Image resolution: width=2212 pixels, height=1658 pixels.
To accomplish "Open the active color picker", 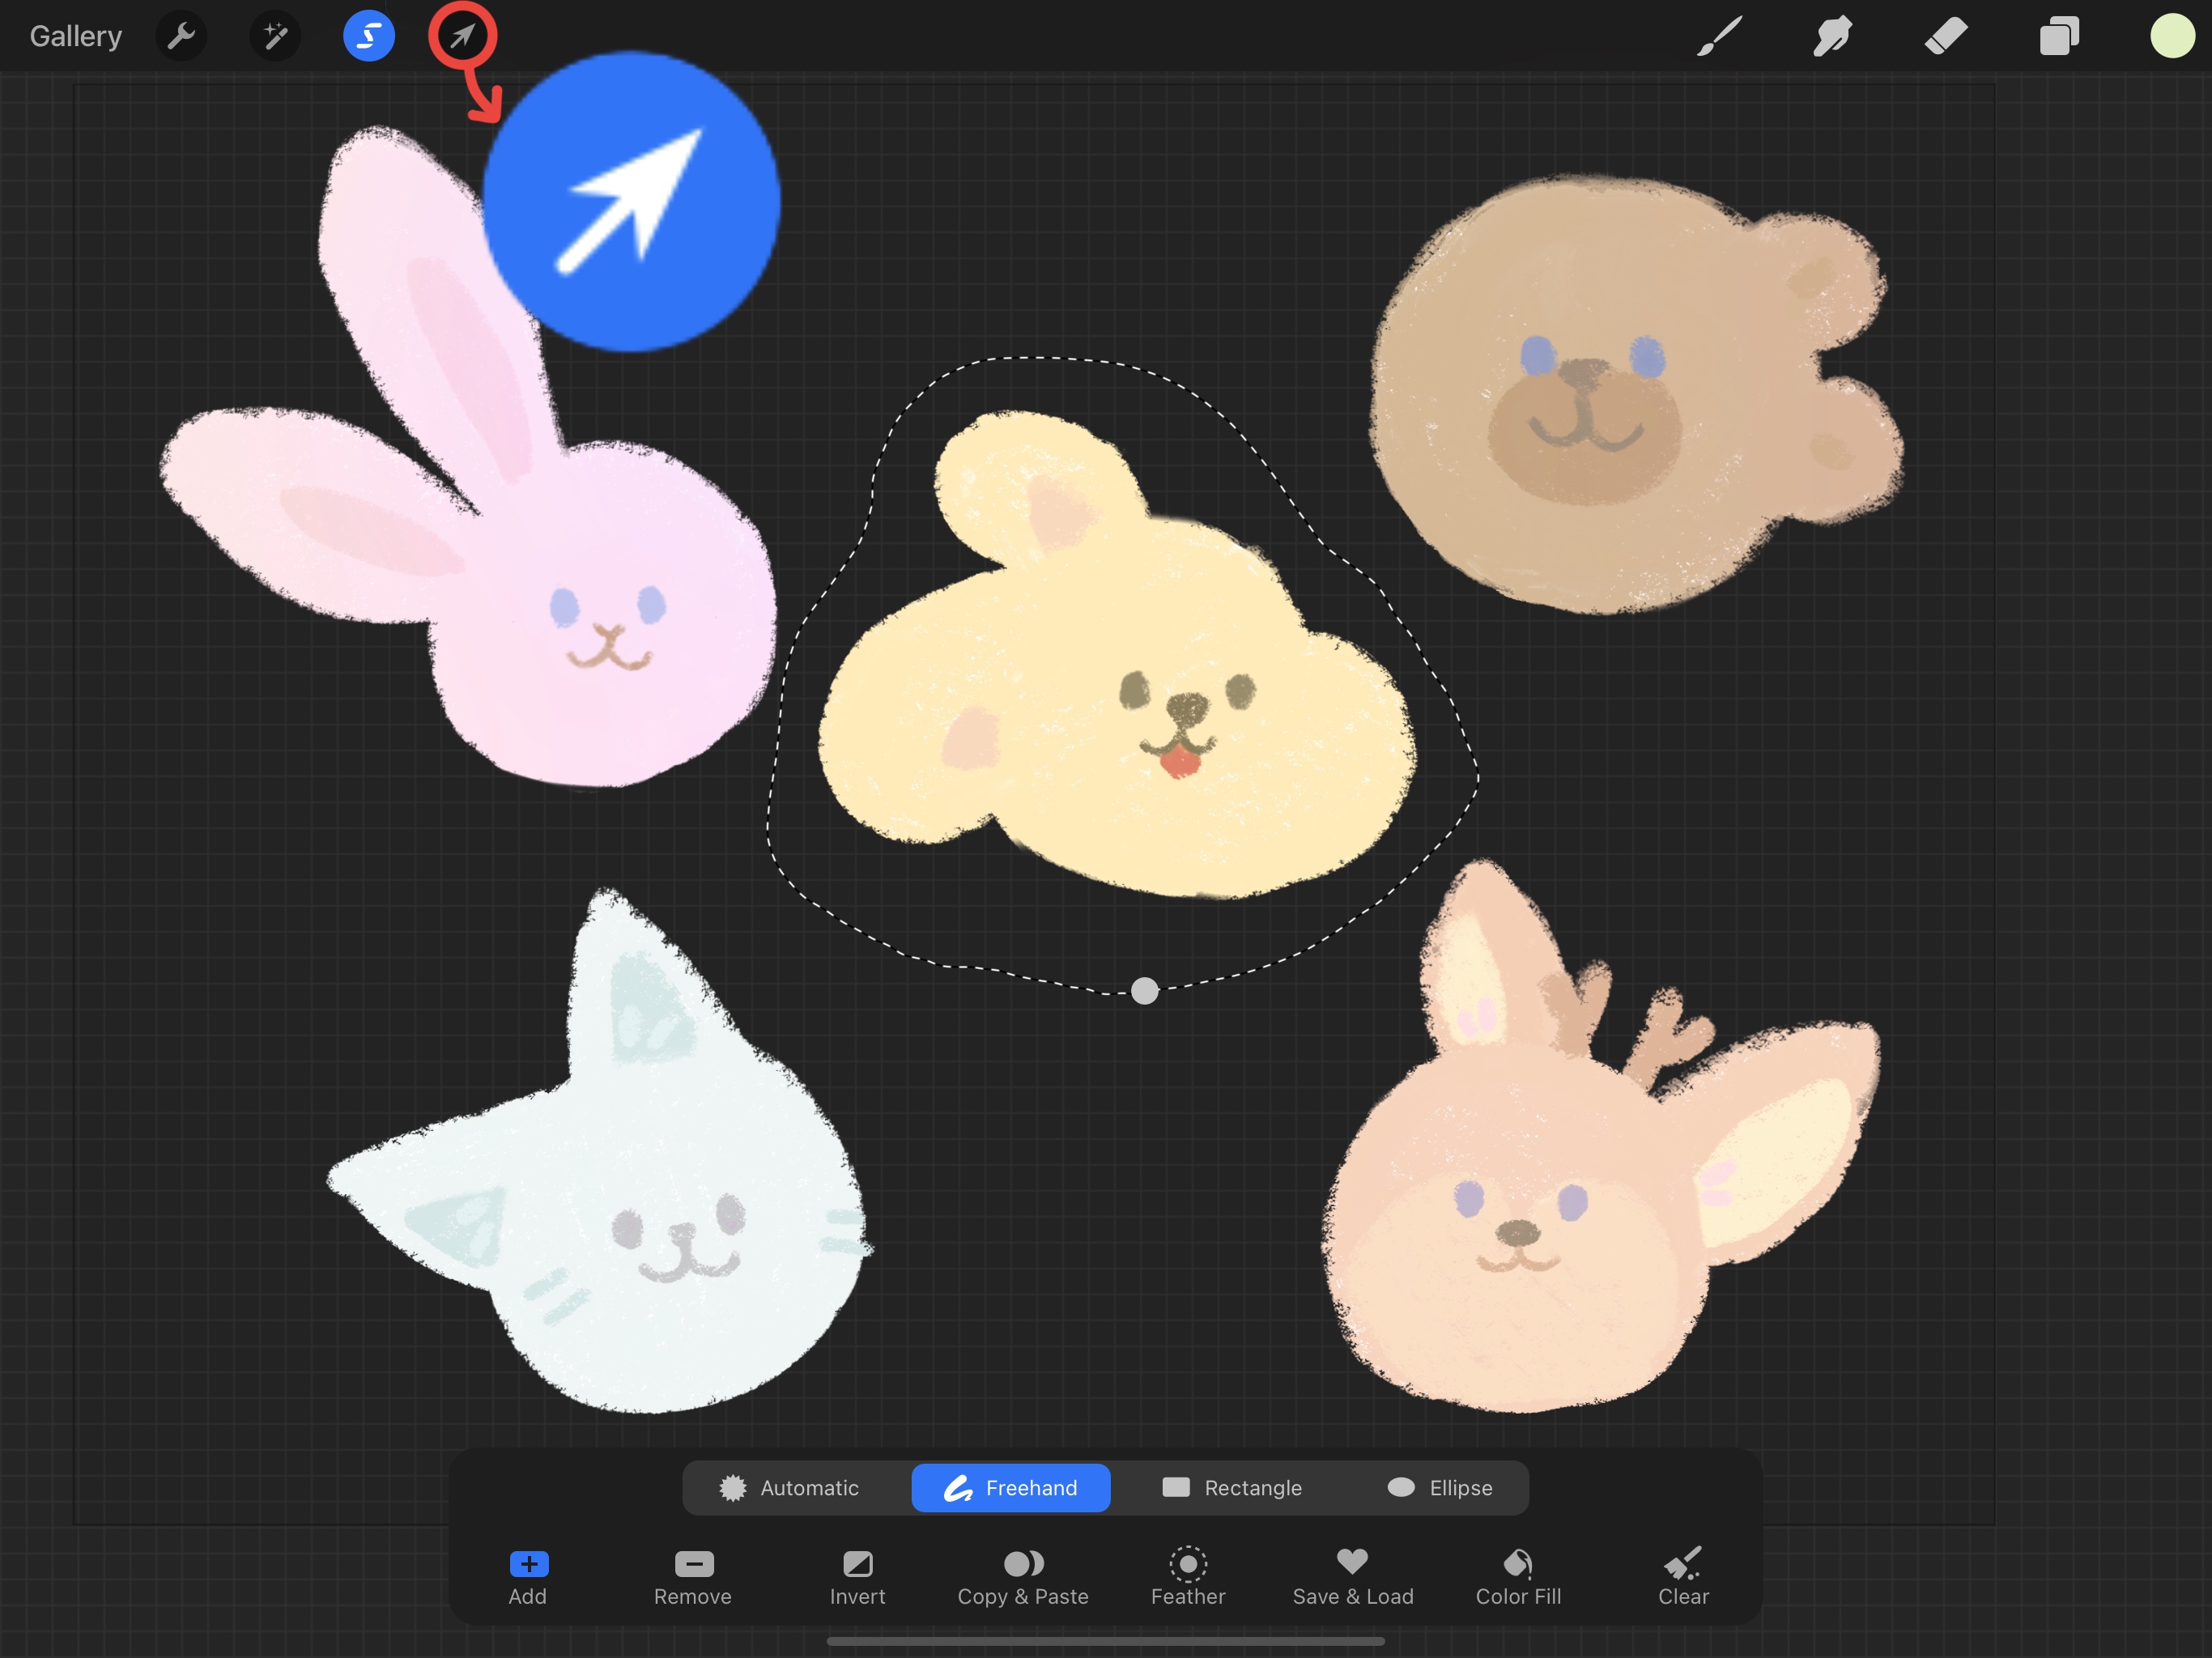I will 2172,36.
